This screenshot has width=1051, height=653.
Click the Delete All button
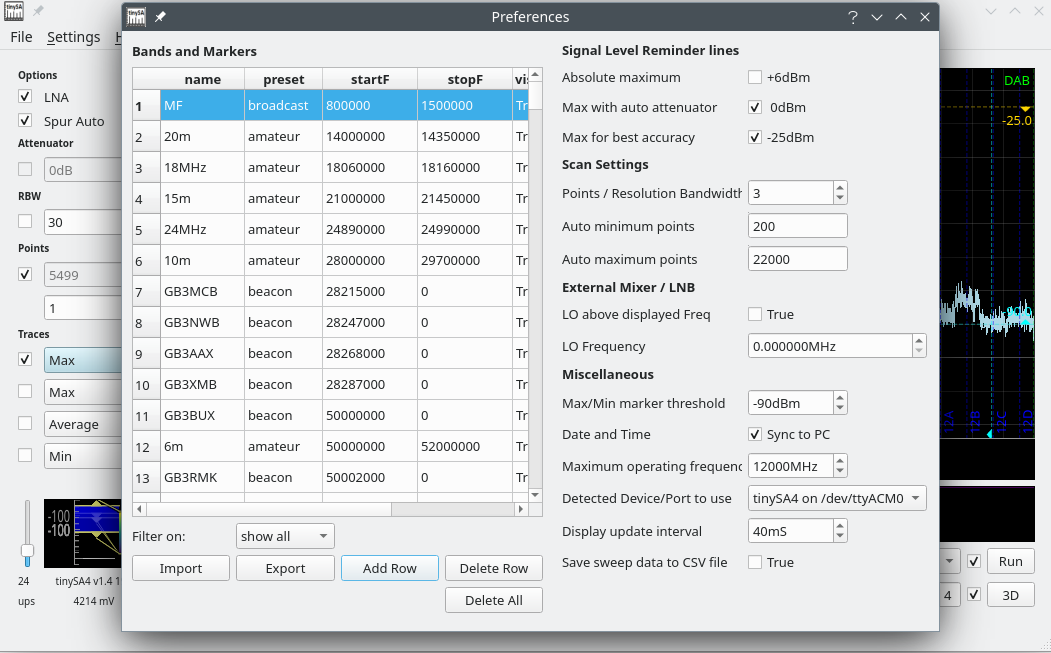tap(494, 601)
